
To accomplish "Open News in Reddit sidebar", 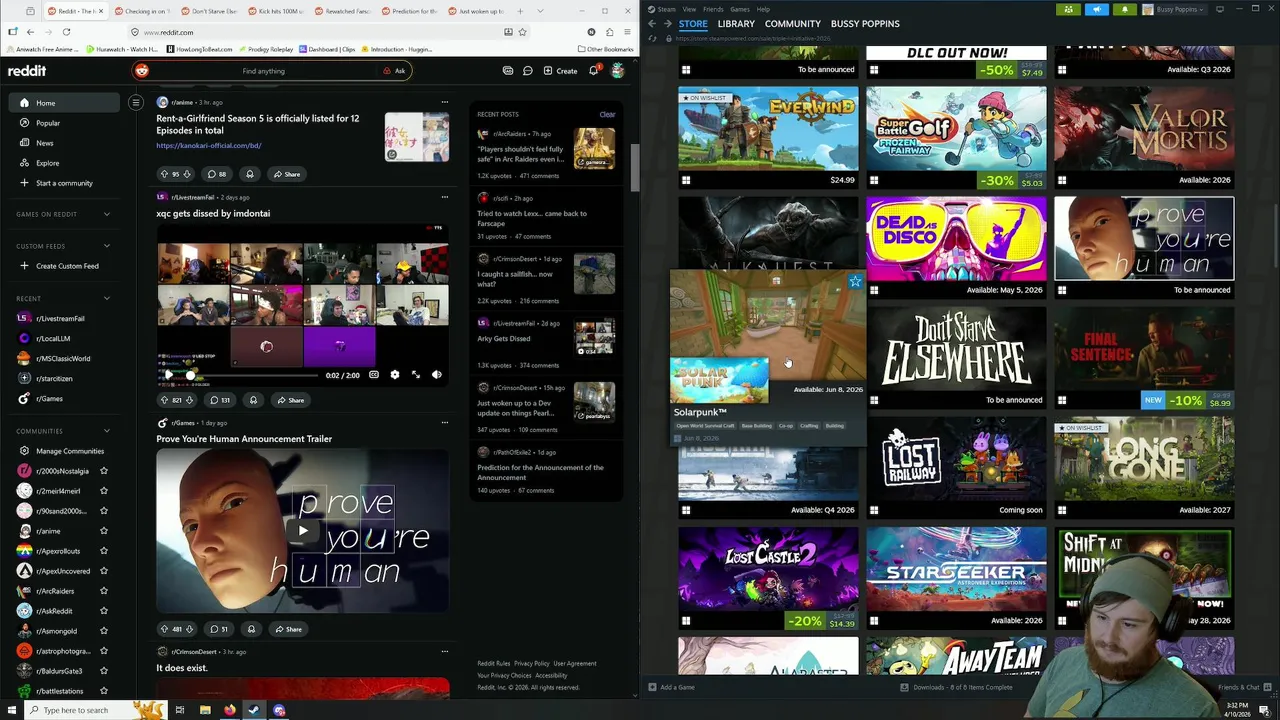I will tap(44, 143).
